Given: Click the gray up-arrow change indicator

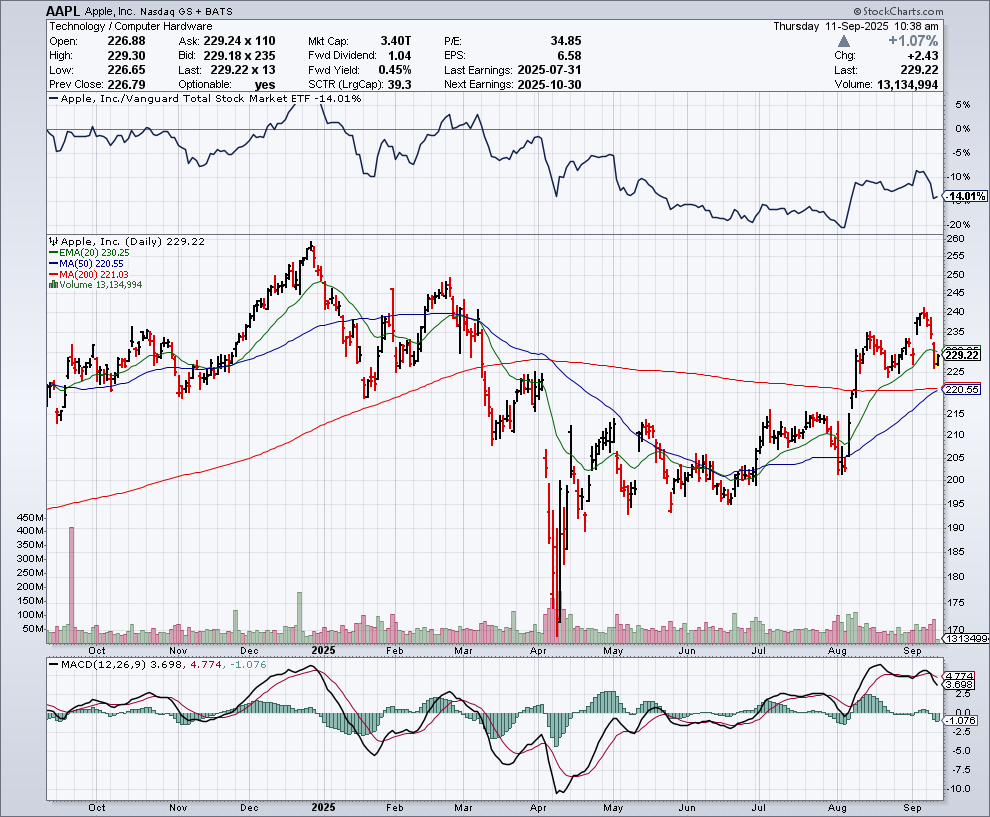Looking at the screenshot, I should (x=844, y=41).
